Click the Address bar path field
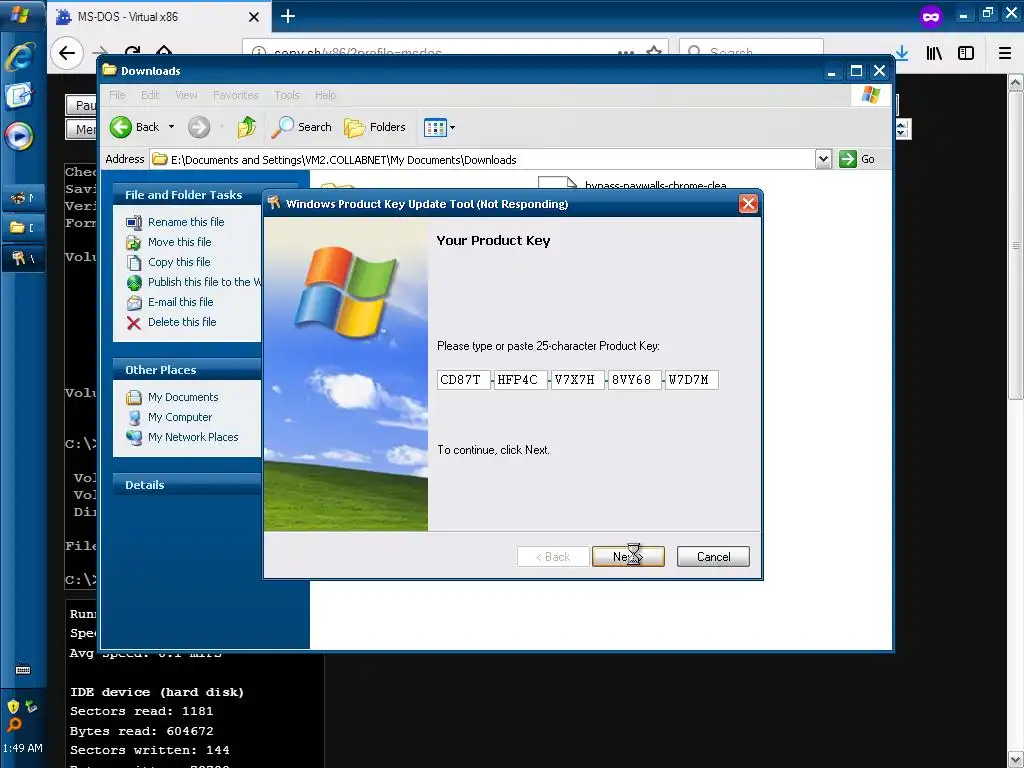 pos(483,159)
